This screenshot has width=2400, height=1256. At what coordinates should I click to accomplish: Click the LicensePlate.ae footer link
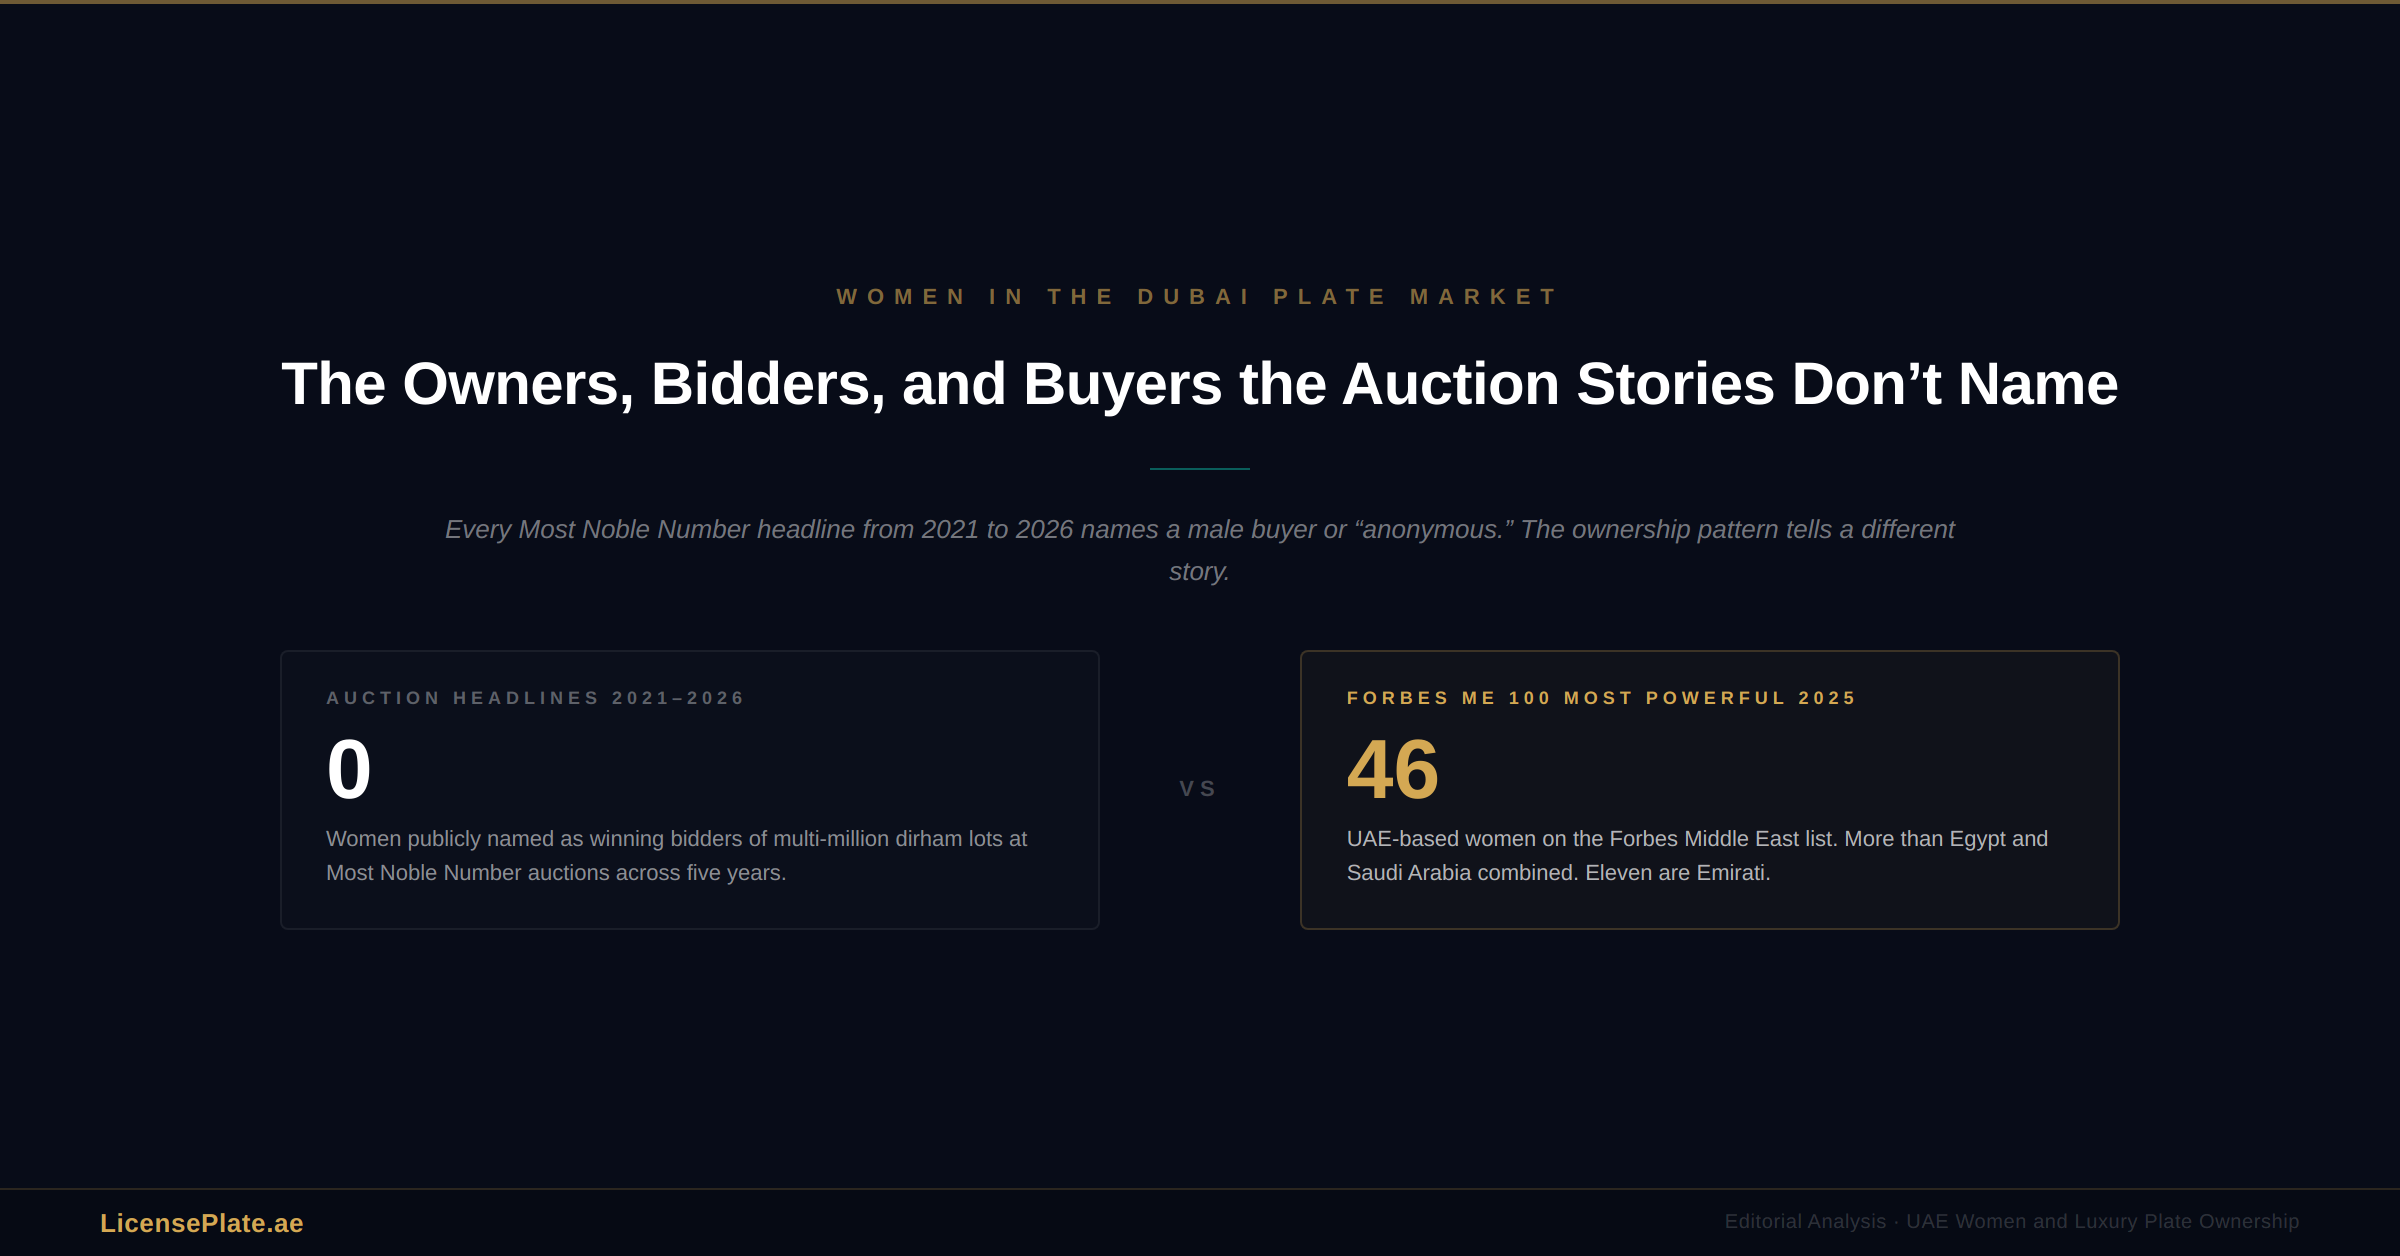click(201, 1223)
